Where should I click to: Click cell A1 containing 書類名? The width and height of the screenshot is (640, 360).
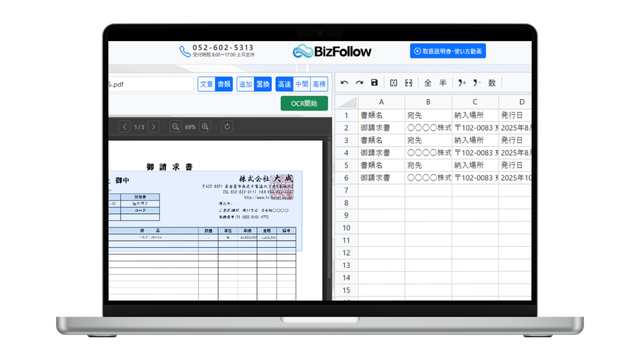pyautogui.click(x=381, y=116)
